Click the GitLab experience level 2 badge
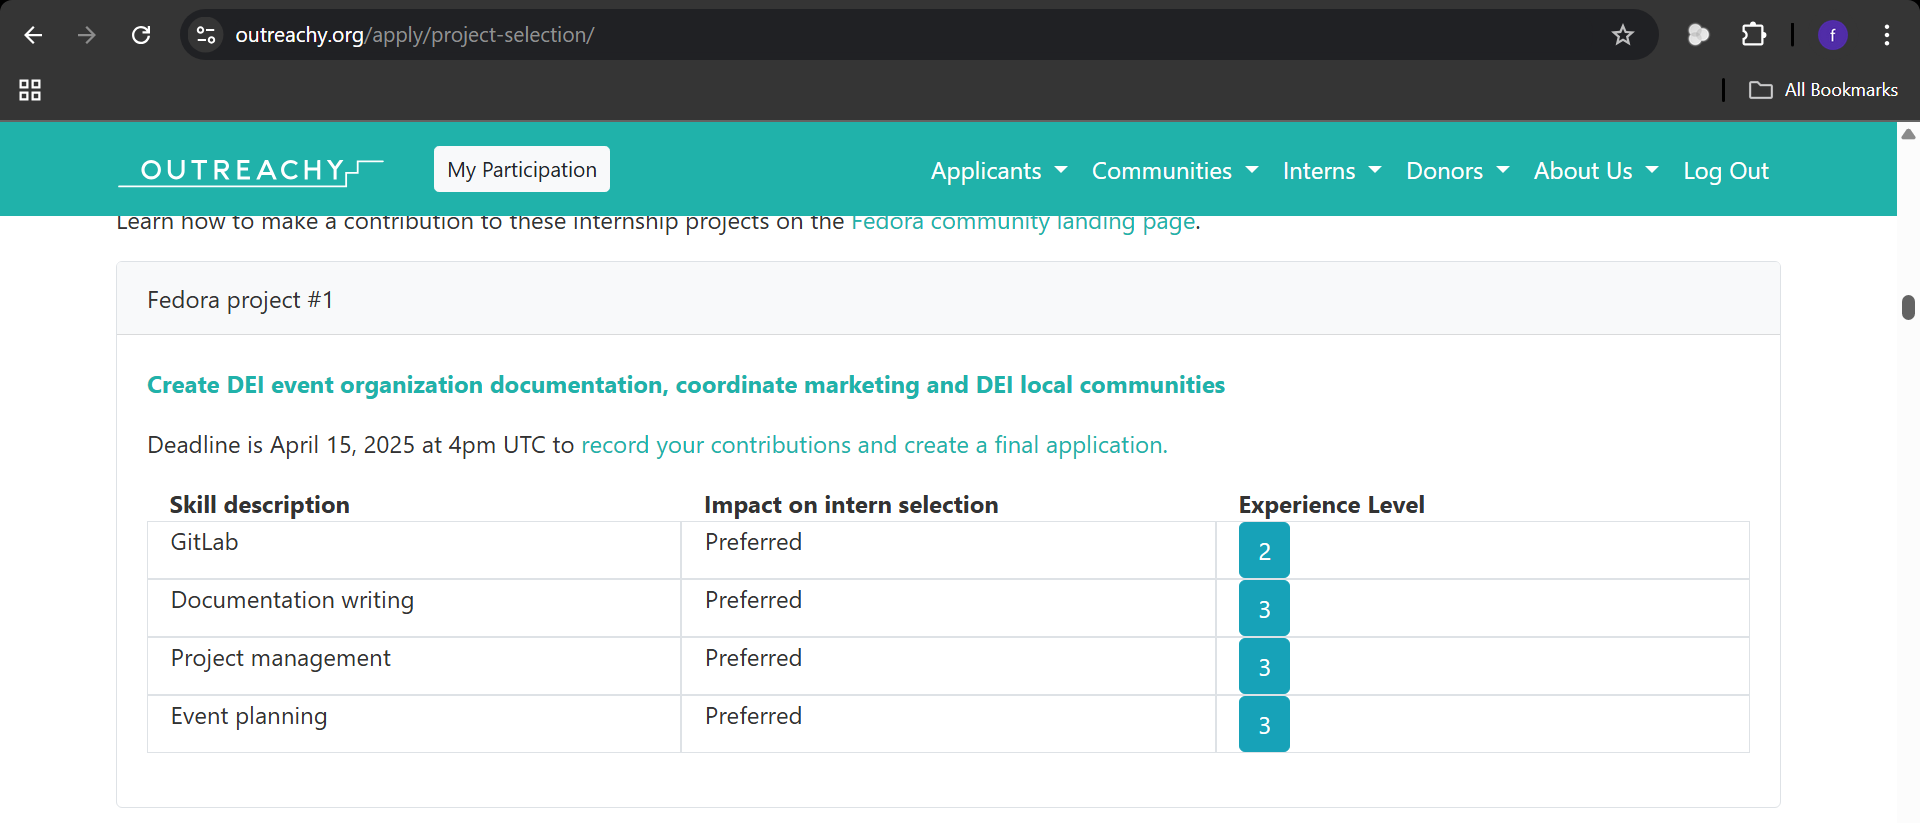The height and width of the screenshot is (823, 1920). pos(1264,551)
